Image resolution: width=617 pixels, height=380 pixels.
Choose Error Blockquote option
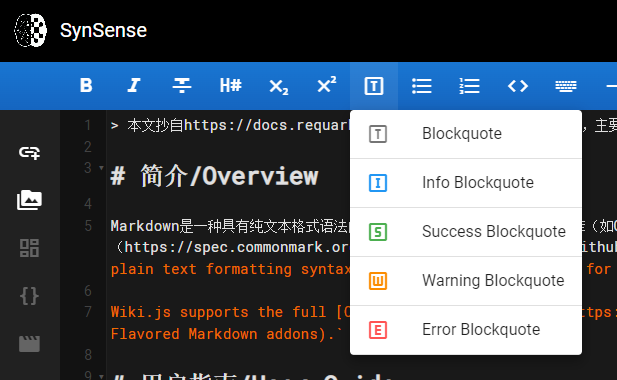[x=466, y=330]
